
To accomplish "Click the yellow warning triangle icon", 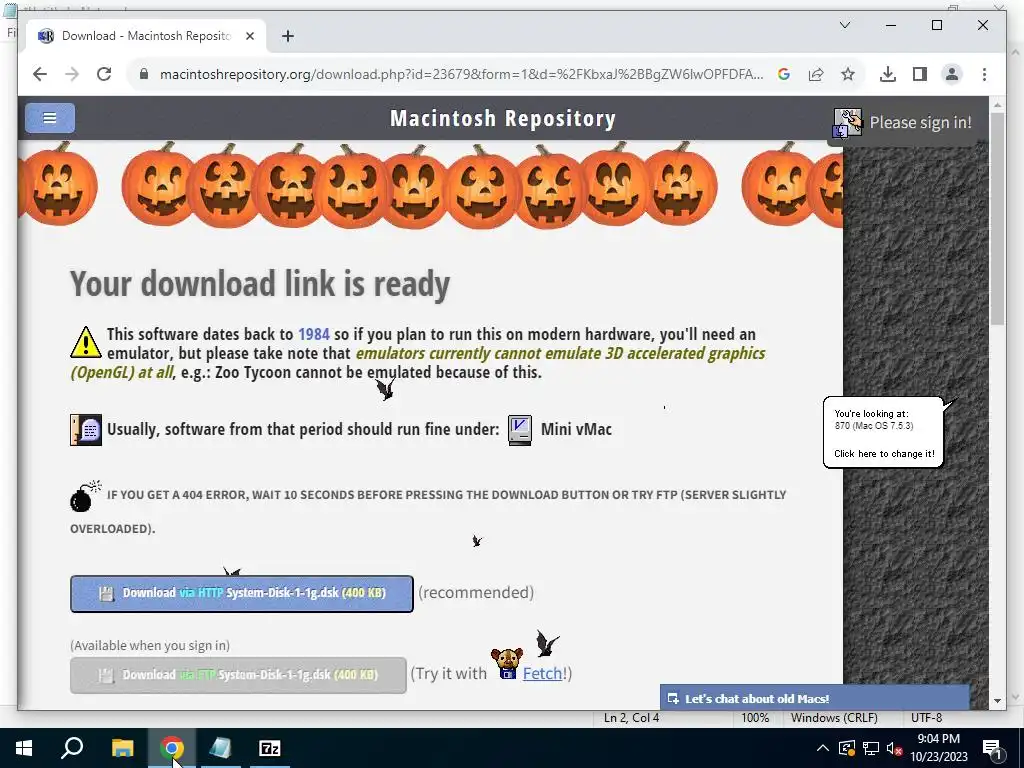I will click(x=86, y=342).
